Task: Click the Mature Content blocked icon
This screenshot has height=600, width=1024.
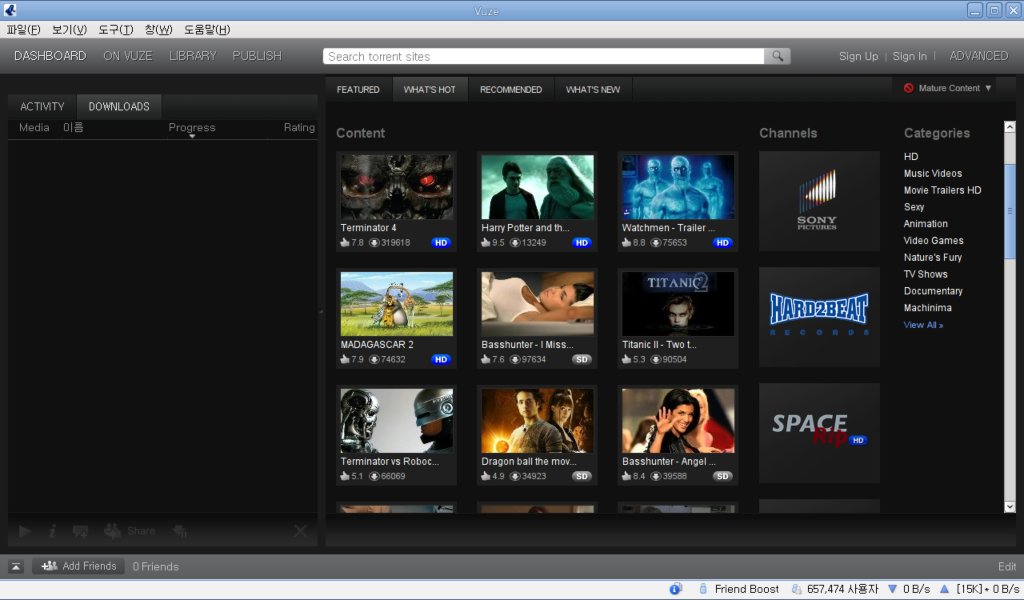Action: 908,88
